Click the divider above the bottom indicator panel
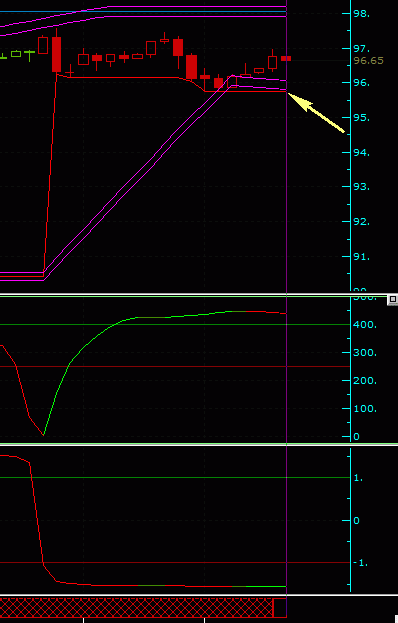Image resolution: width=398 pixels, height=623 pixels. coord(199,445)
